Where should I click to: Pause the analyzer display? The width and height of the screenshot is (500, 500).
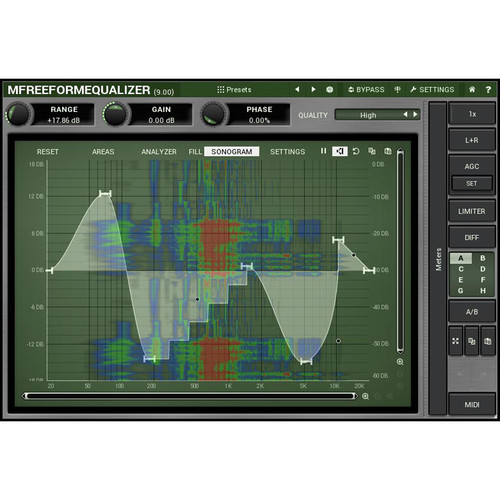pos(323,151)
